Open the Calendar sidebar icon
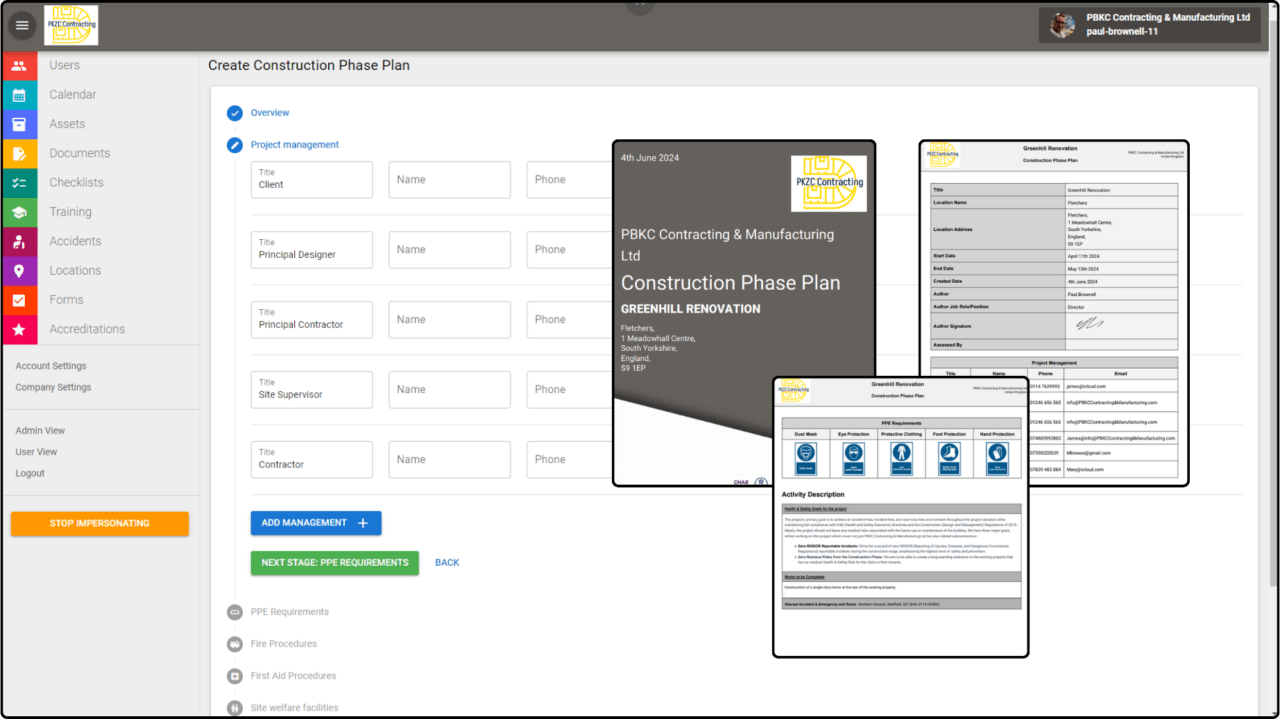 pos(19,95)
